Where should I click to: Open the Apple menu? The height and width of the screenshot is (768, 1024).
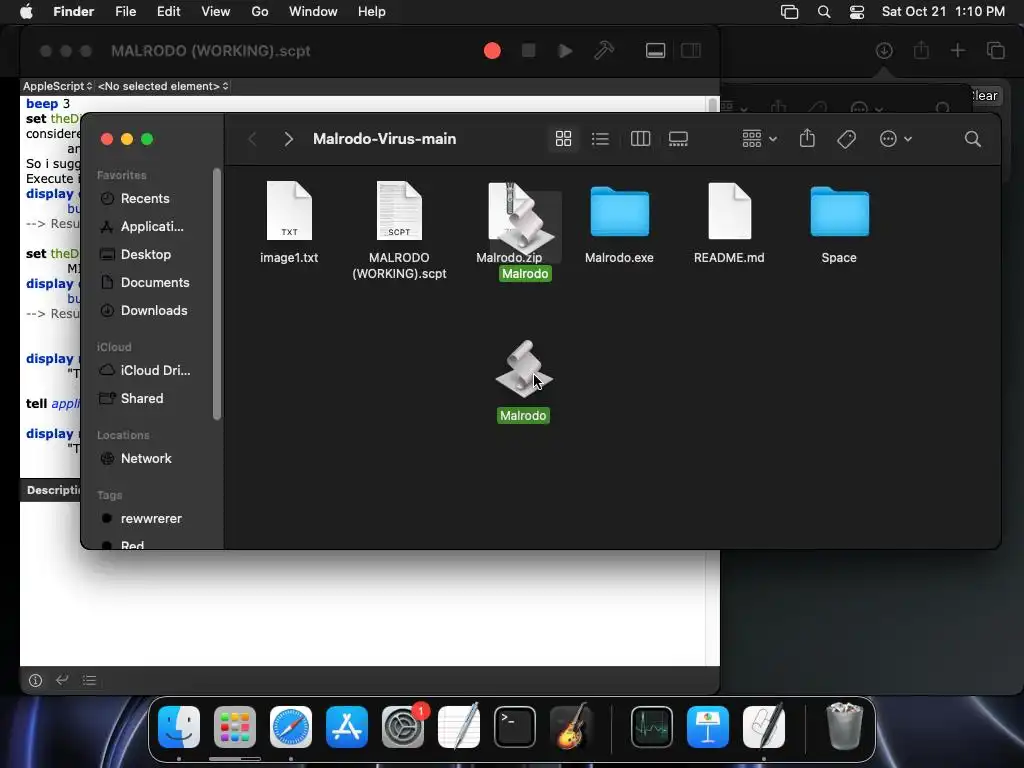pos(26,12)
